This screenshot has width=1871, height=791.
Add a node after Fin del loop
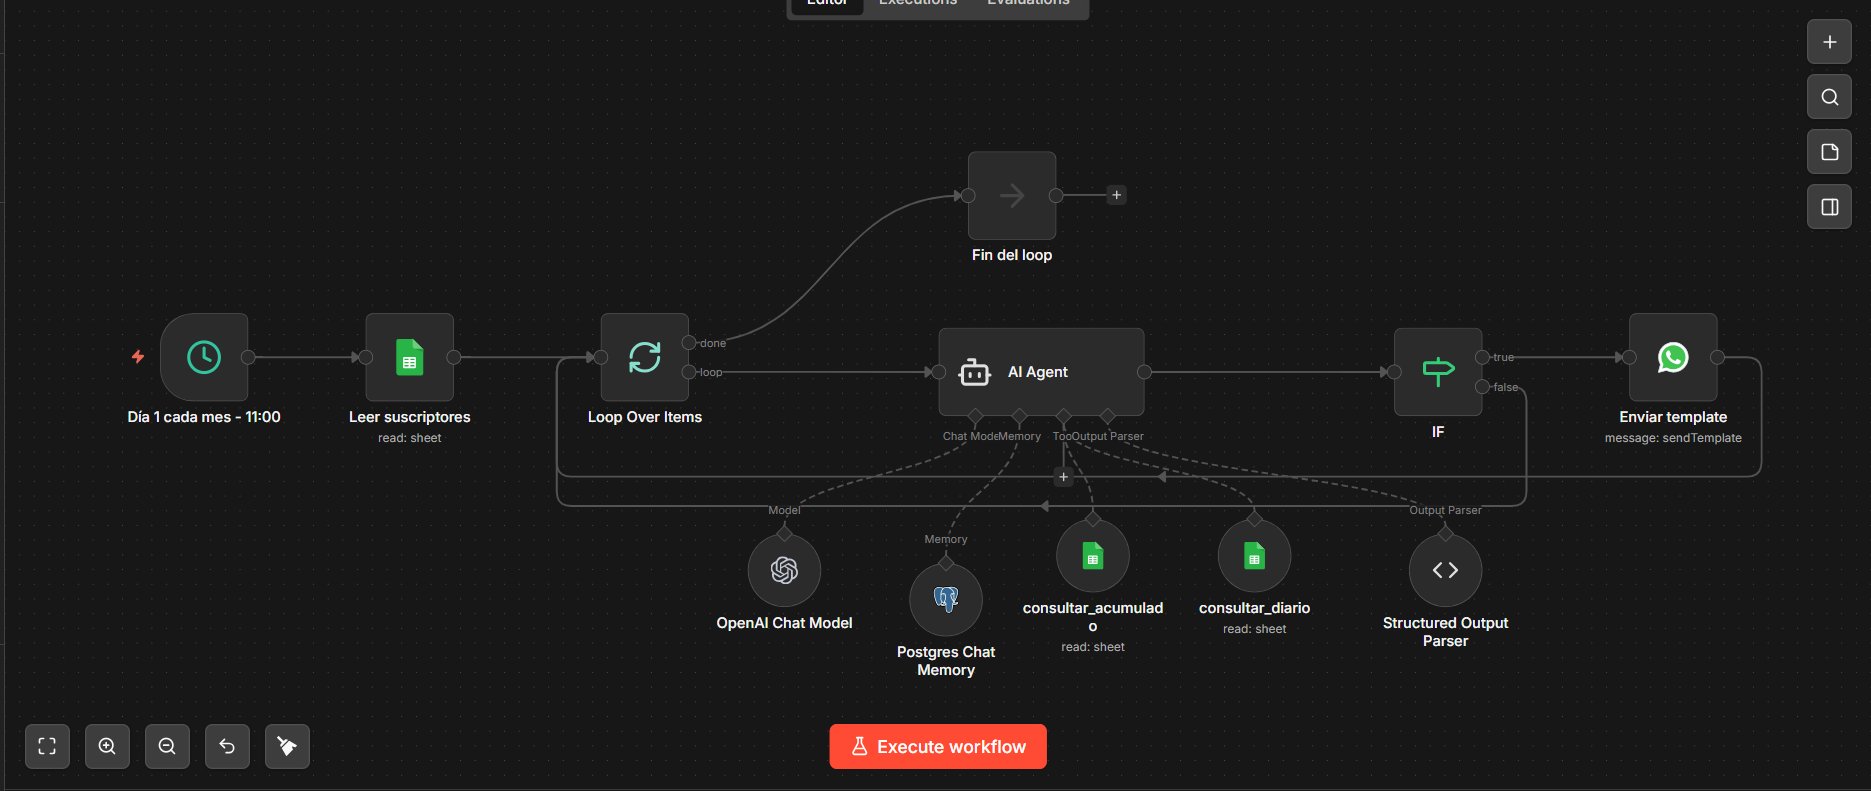[1117, 195]
